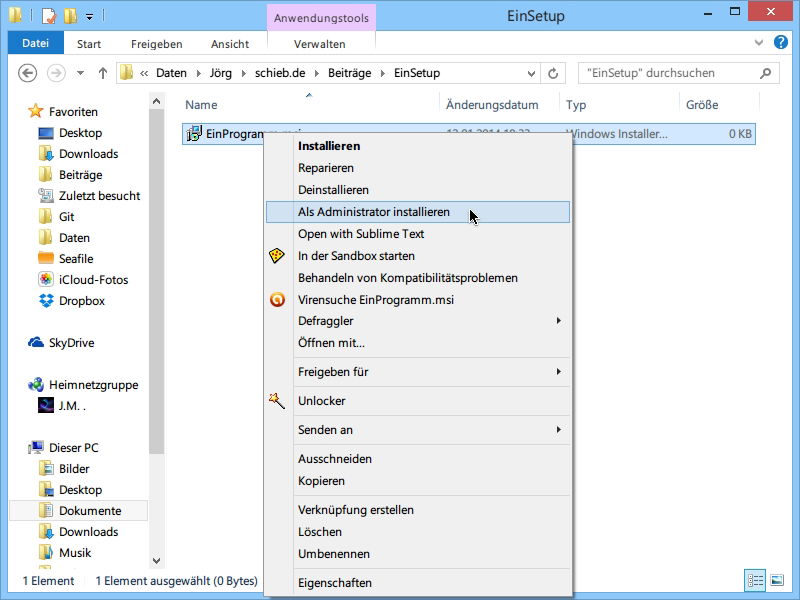This screenshot has width=800, height=600.
Task: Open Dokumente under Dieser PC
Action: [x=79, y=511]
